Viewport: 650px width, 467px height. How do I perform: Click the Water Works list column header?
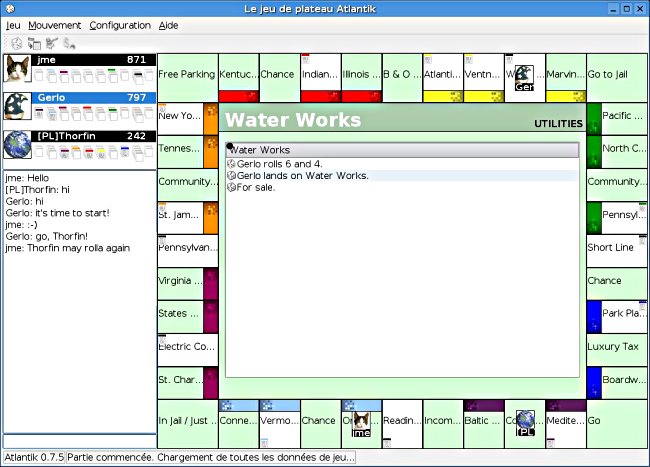(402, 150)
